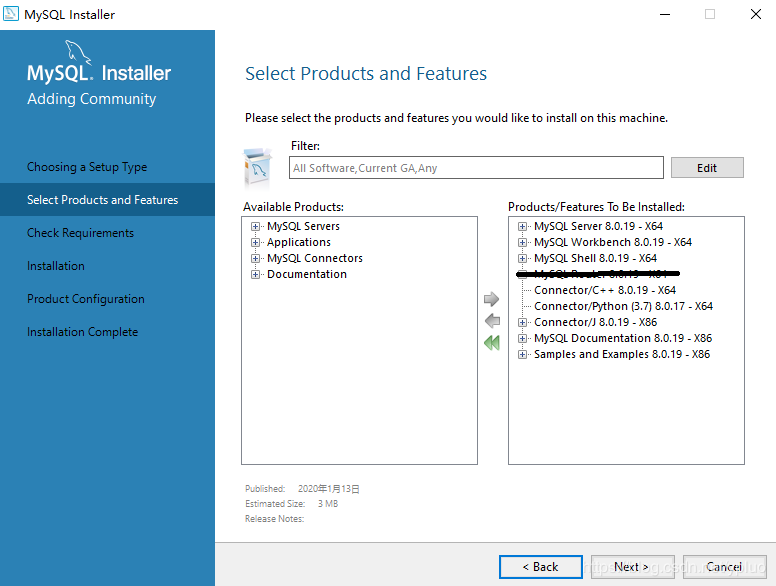Click the Release Notes label
The height and width of the screenshot is (586, 776).
coord(275,519)
